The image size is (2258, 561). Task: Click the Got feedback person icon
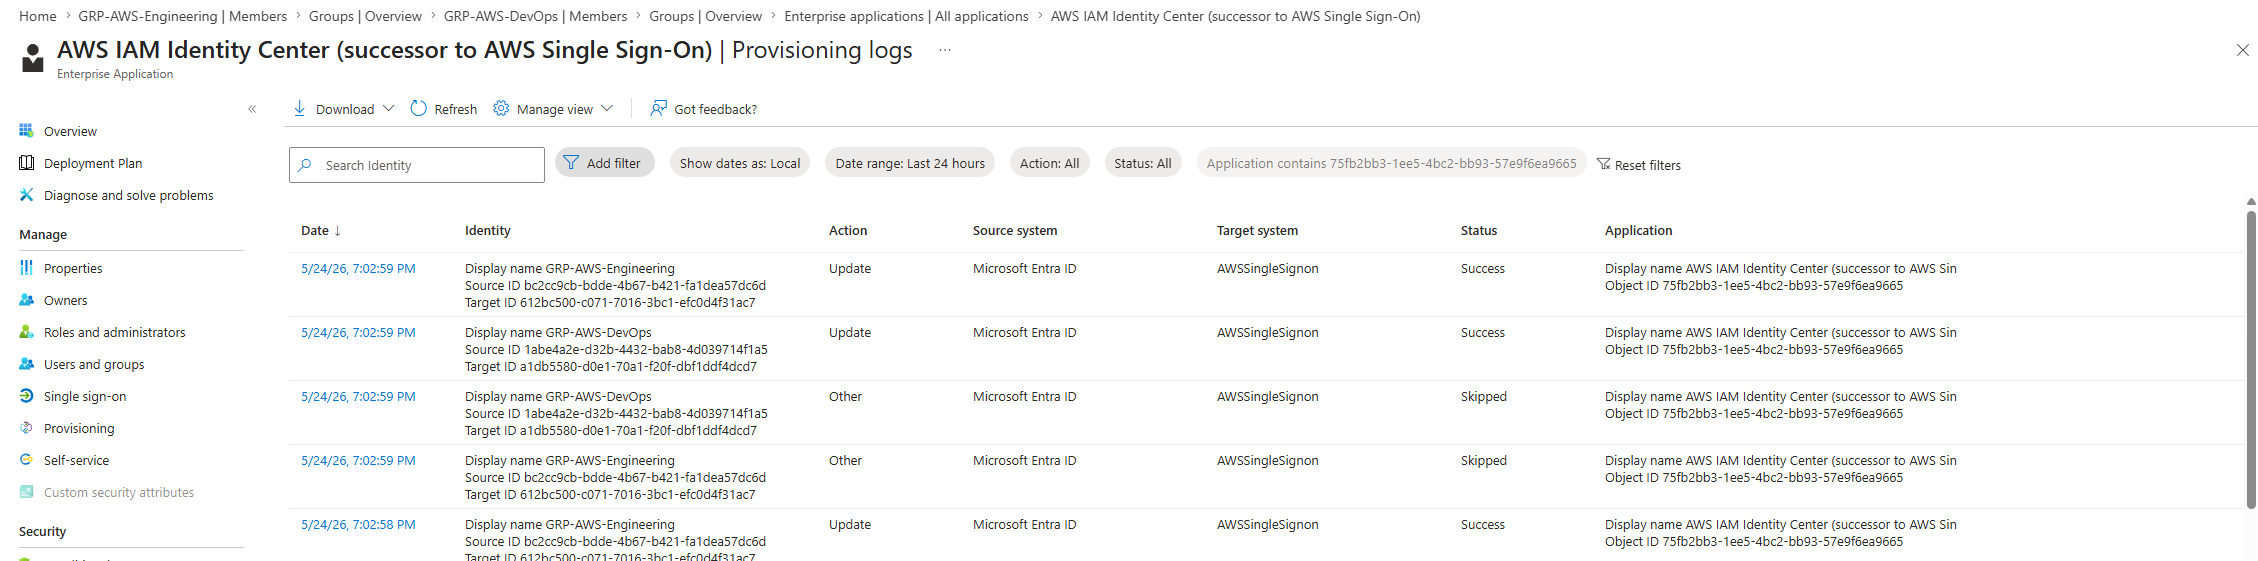pos(658,108)
